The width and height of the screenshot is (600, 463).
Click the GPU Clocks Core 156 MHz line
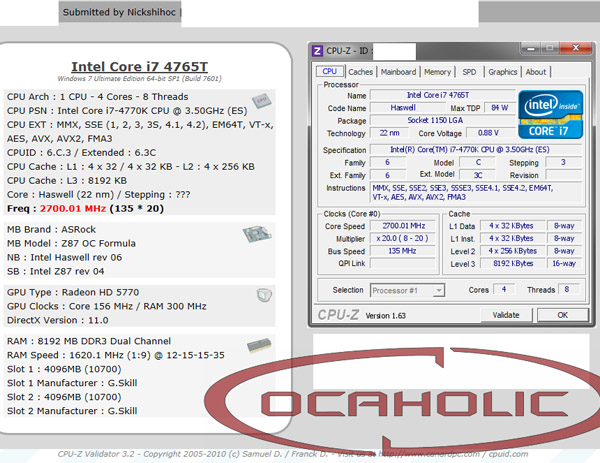tap(107, 306)
